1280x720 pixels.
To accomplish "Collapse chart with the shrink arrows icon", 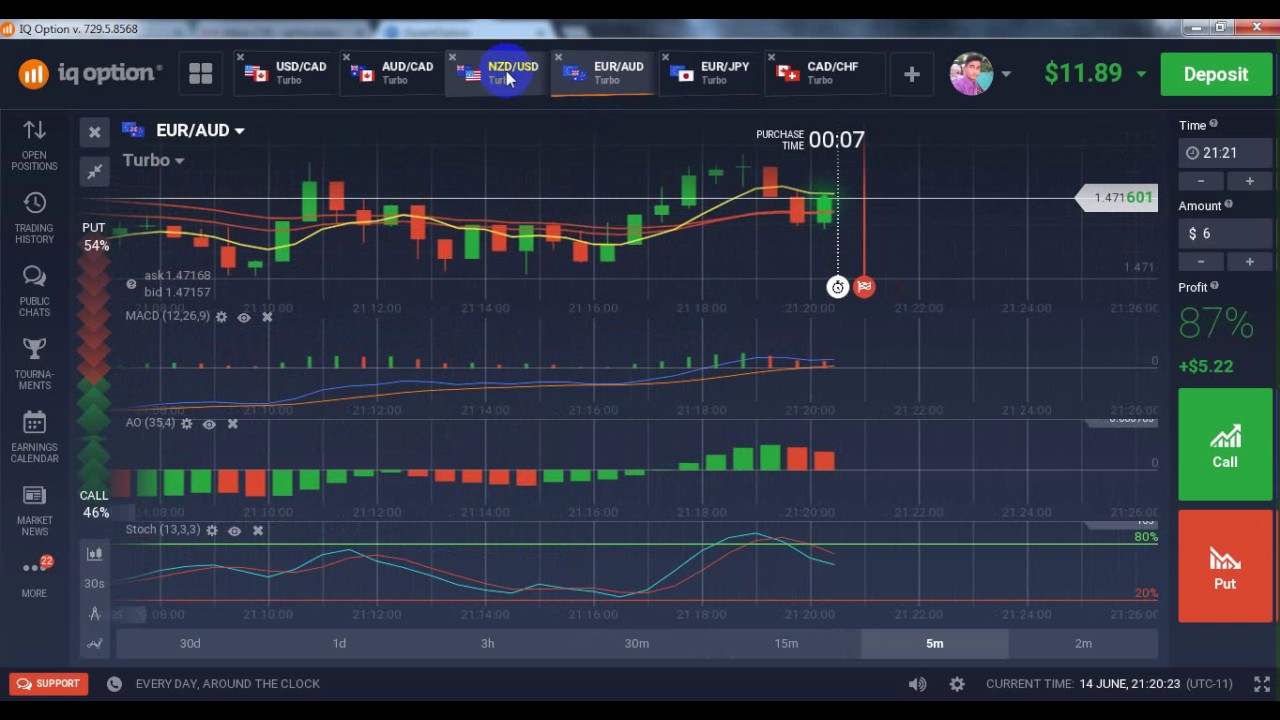I will click(94, 172).
